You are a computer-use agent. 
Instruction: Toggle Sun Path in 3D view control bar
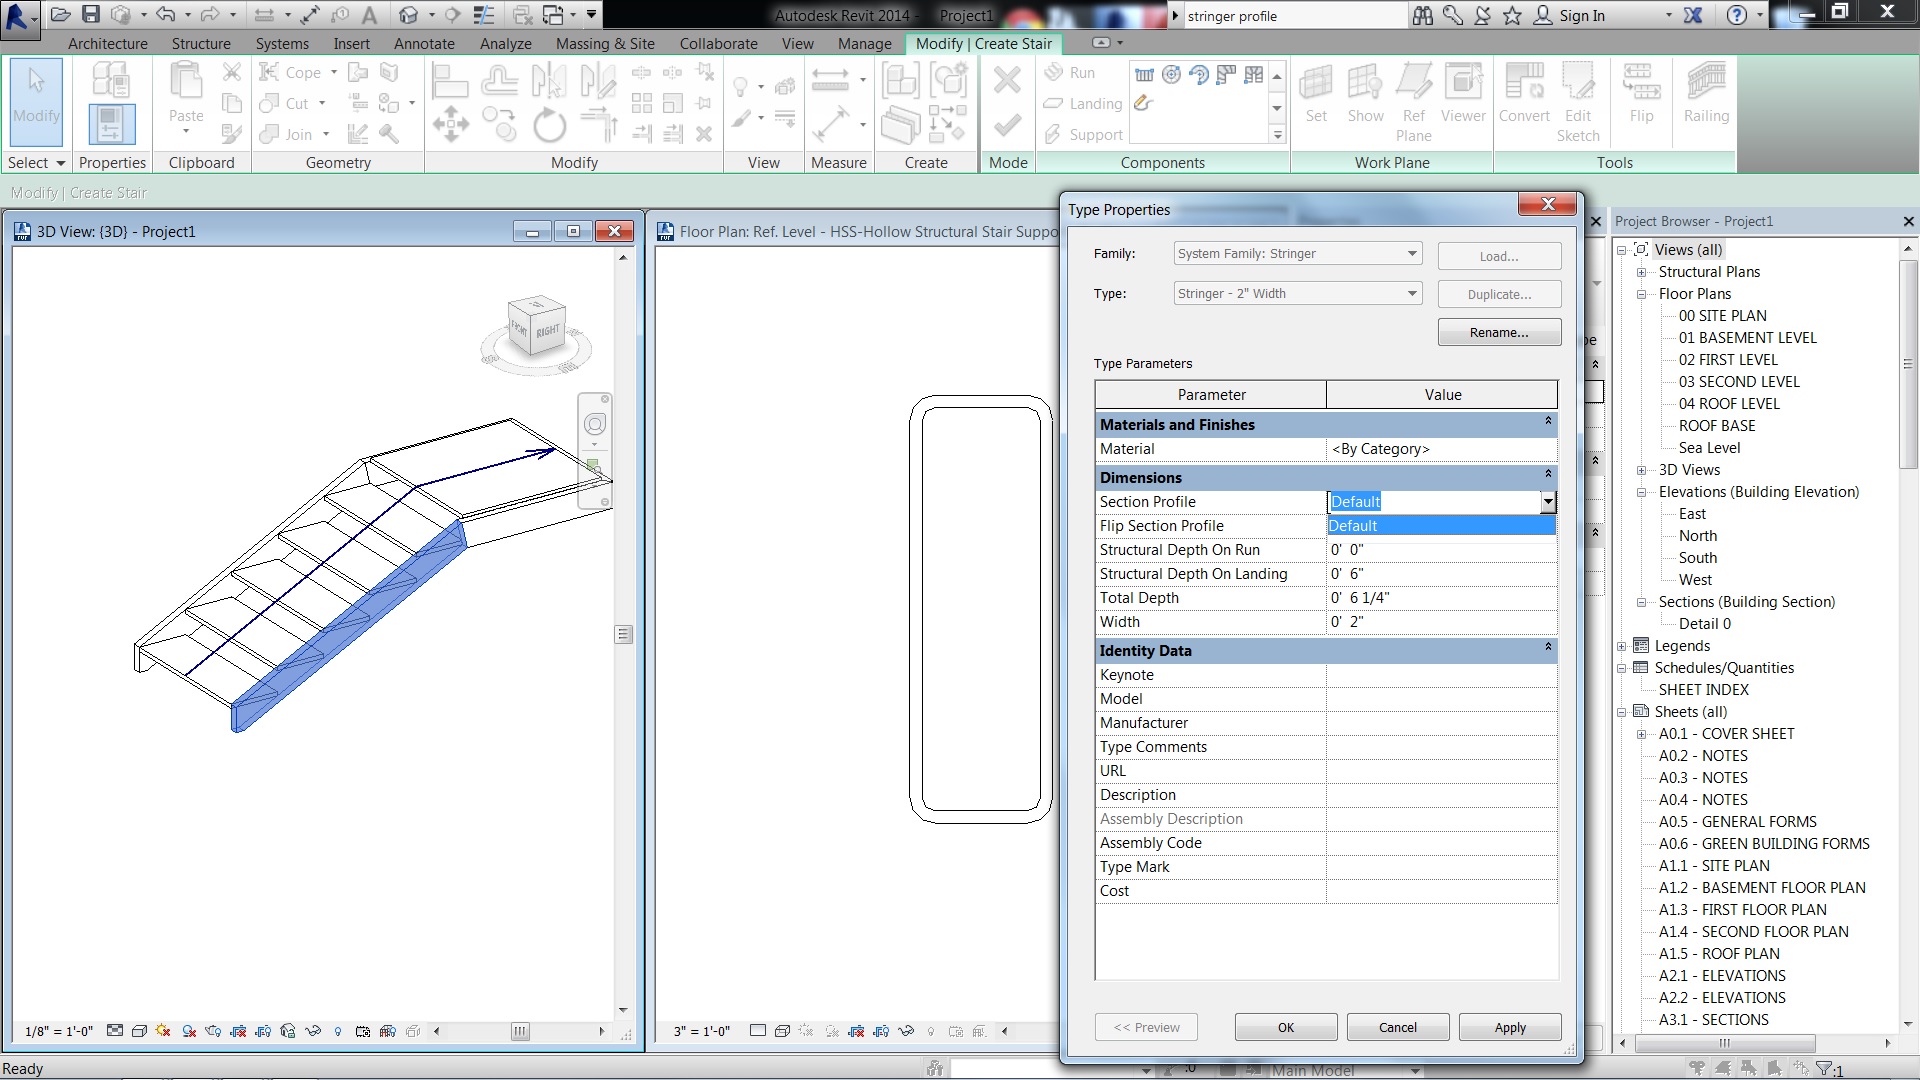tap(164, 1031)
